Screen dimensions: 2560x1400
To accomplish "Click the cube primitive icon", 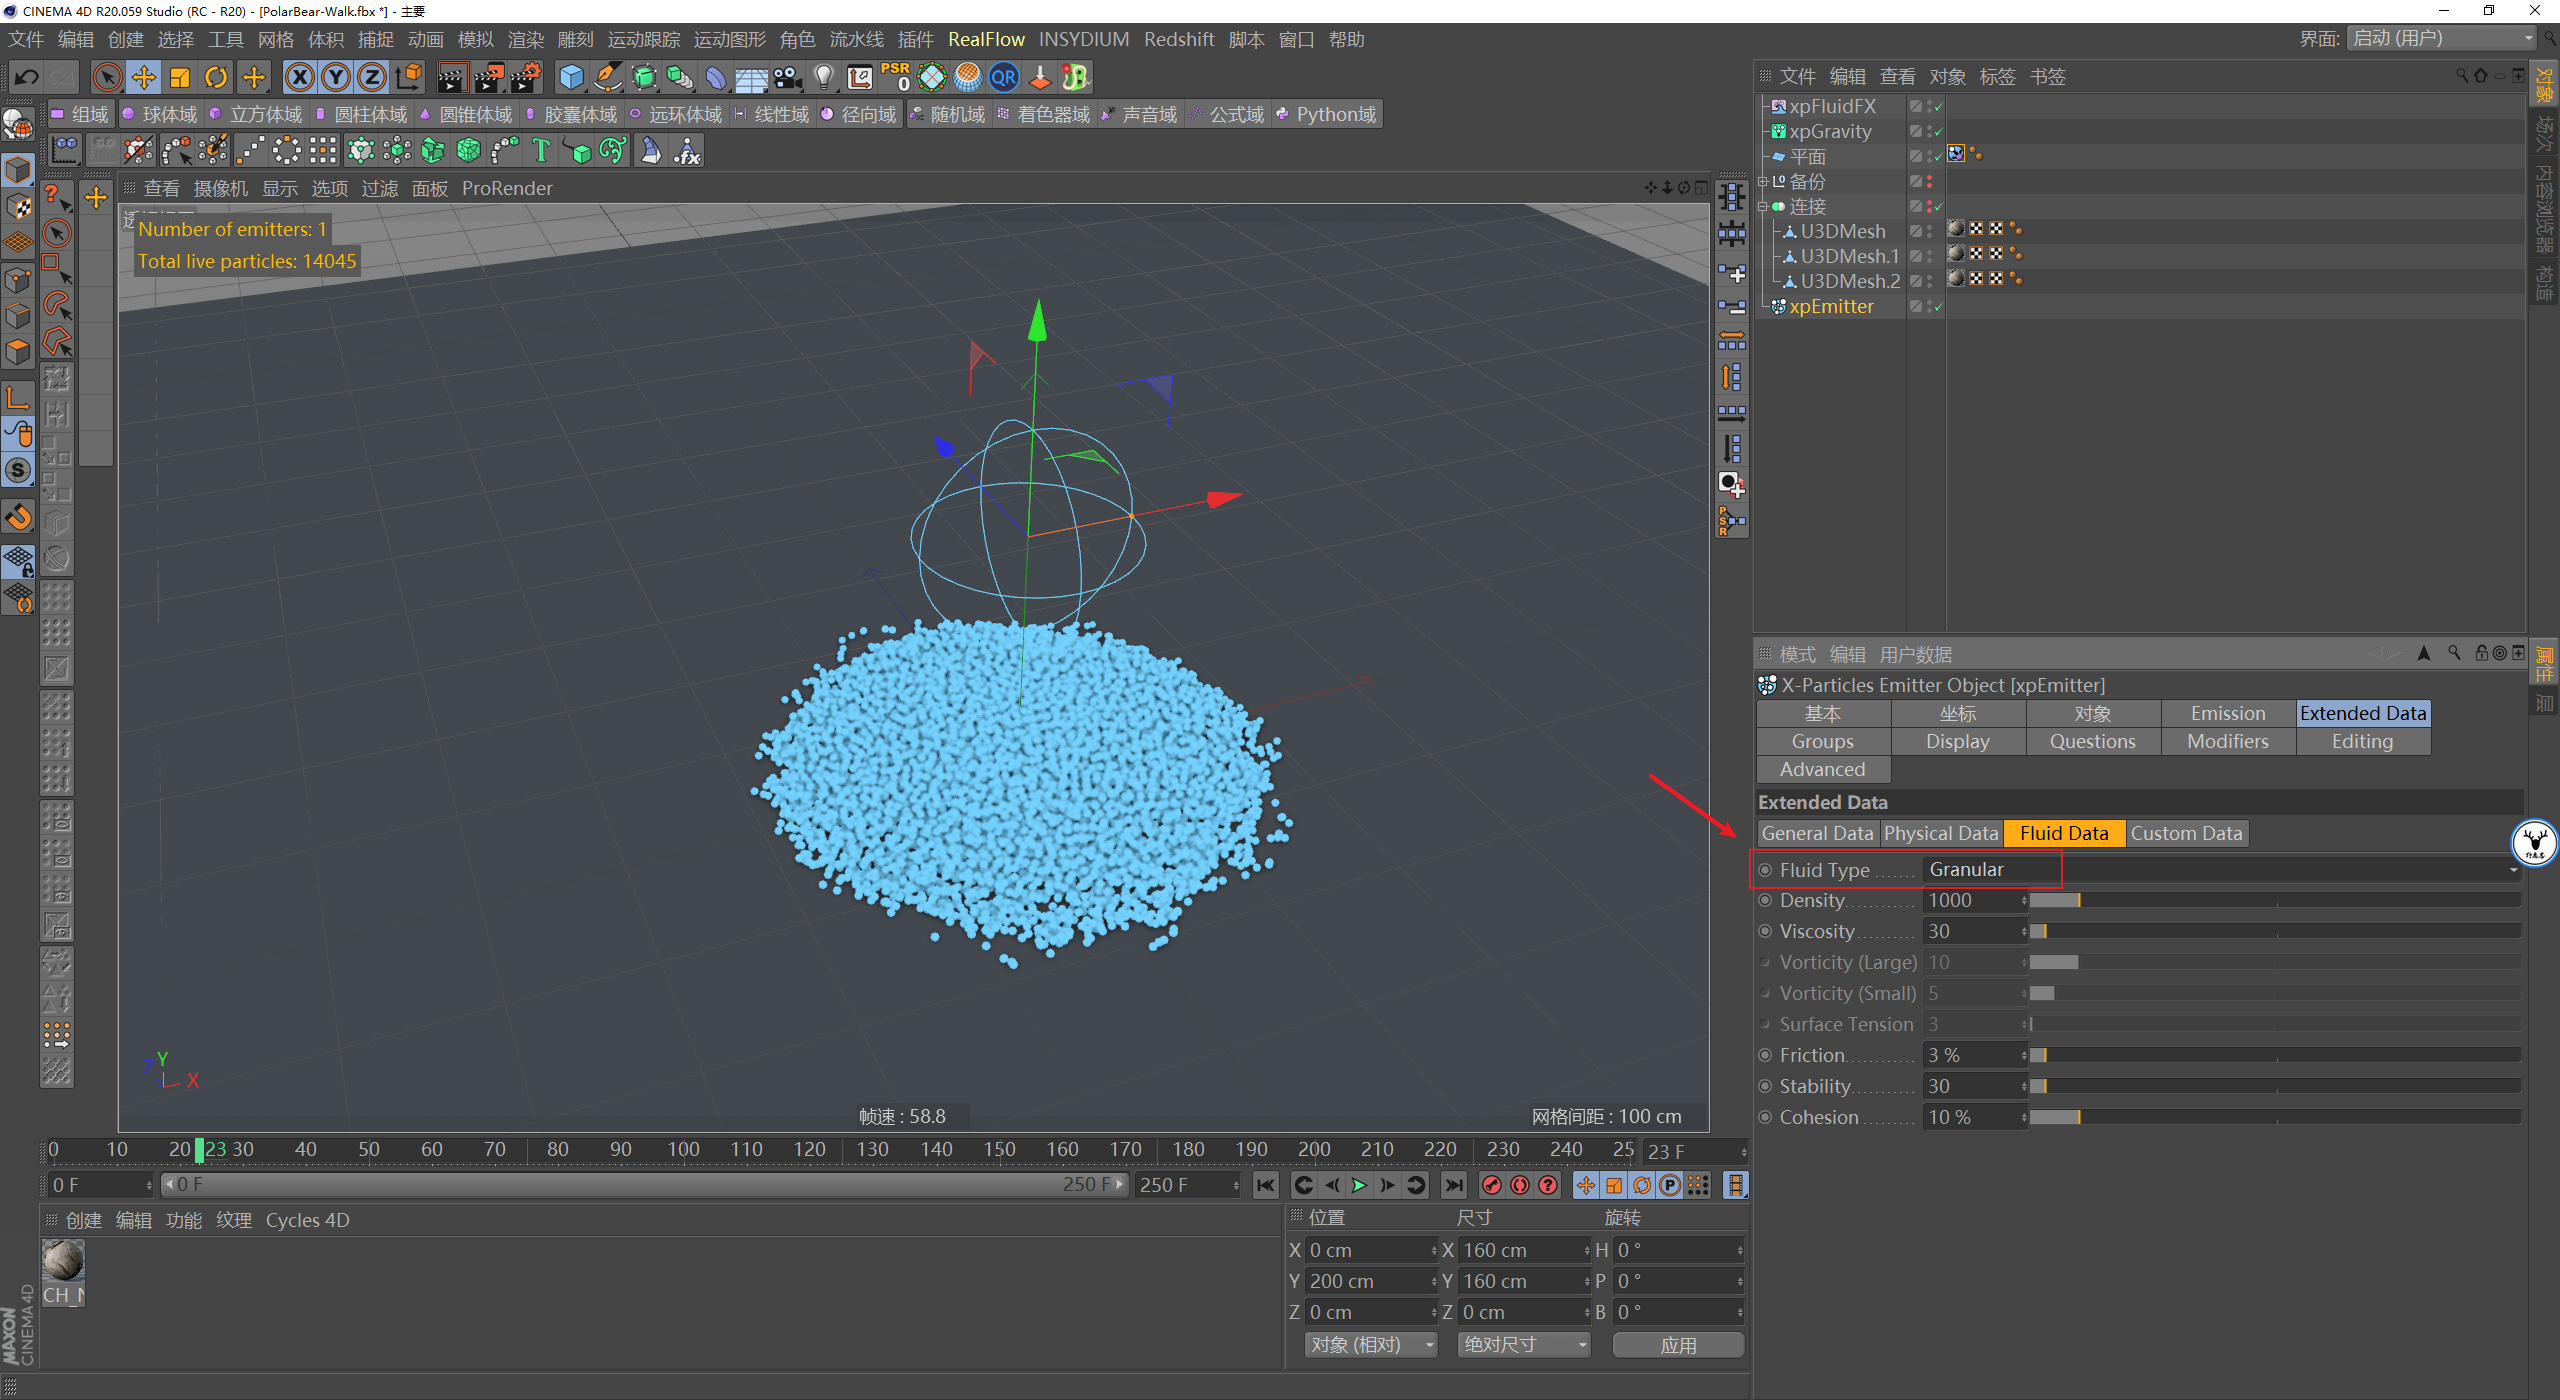I will (571, 77).
